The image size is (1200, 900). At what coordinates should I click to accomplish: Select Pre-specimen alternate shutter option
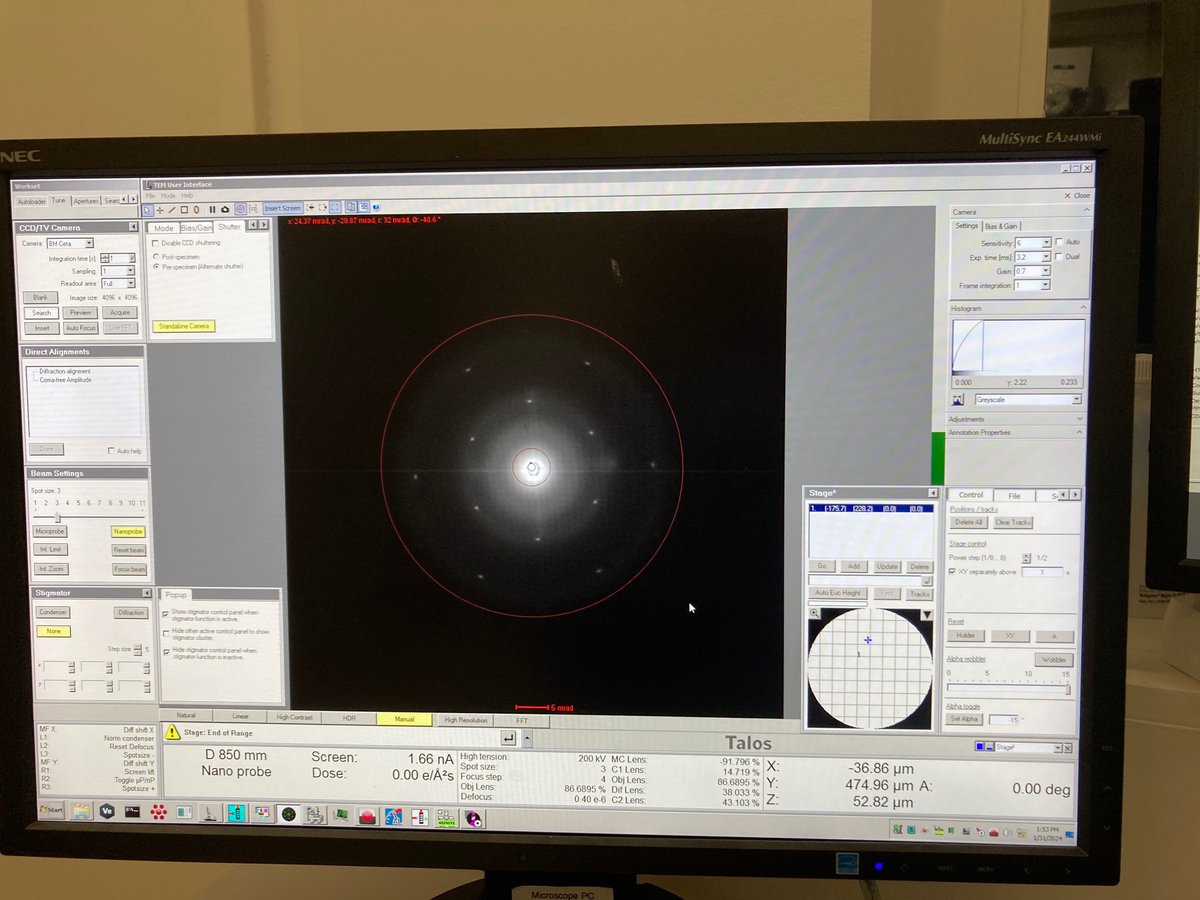pos(155,267)
